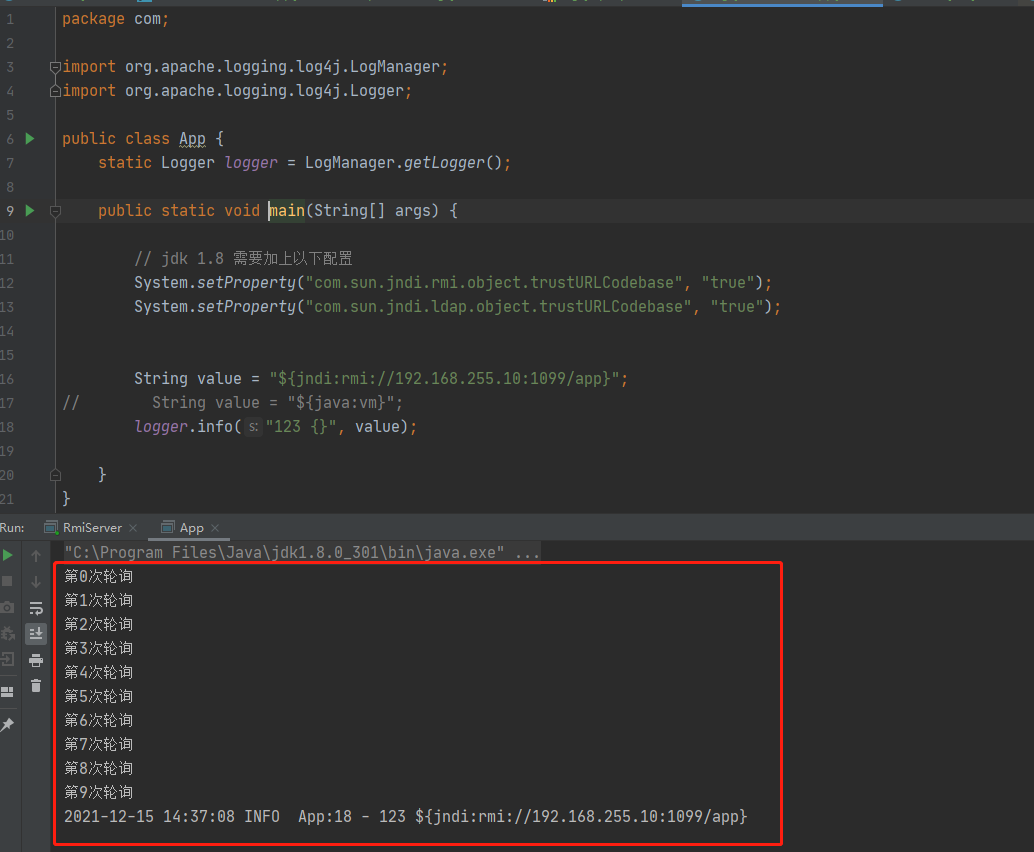Click the '第9次轮询' console line
The image size is (1034, 852).
click(98, 792)
